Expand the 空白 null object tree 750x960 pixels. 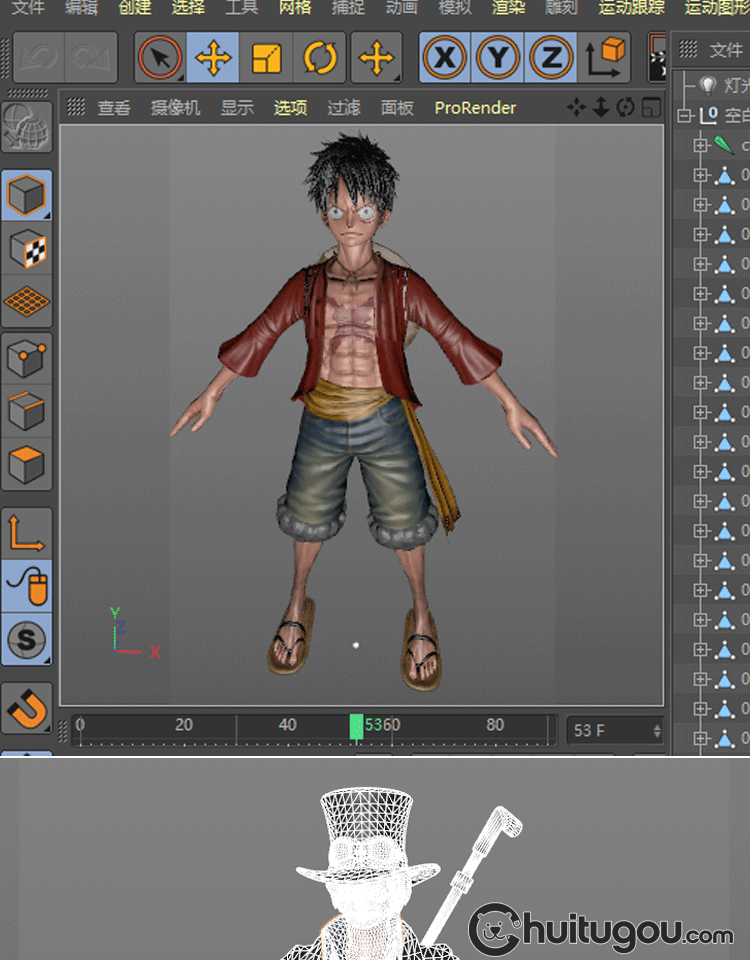tap(684, 116)
